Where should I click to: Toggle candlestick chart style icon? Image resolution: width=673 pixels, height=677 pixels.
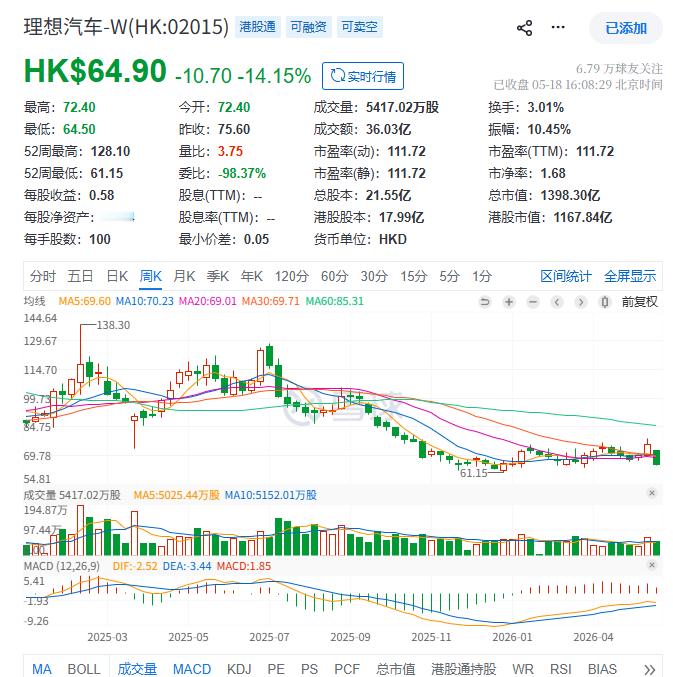[x=605, y=302]
